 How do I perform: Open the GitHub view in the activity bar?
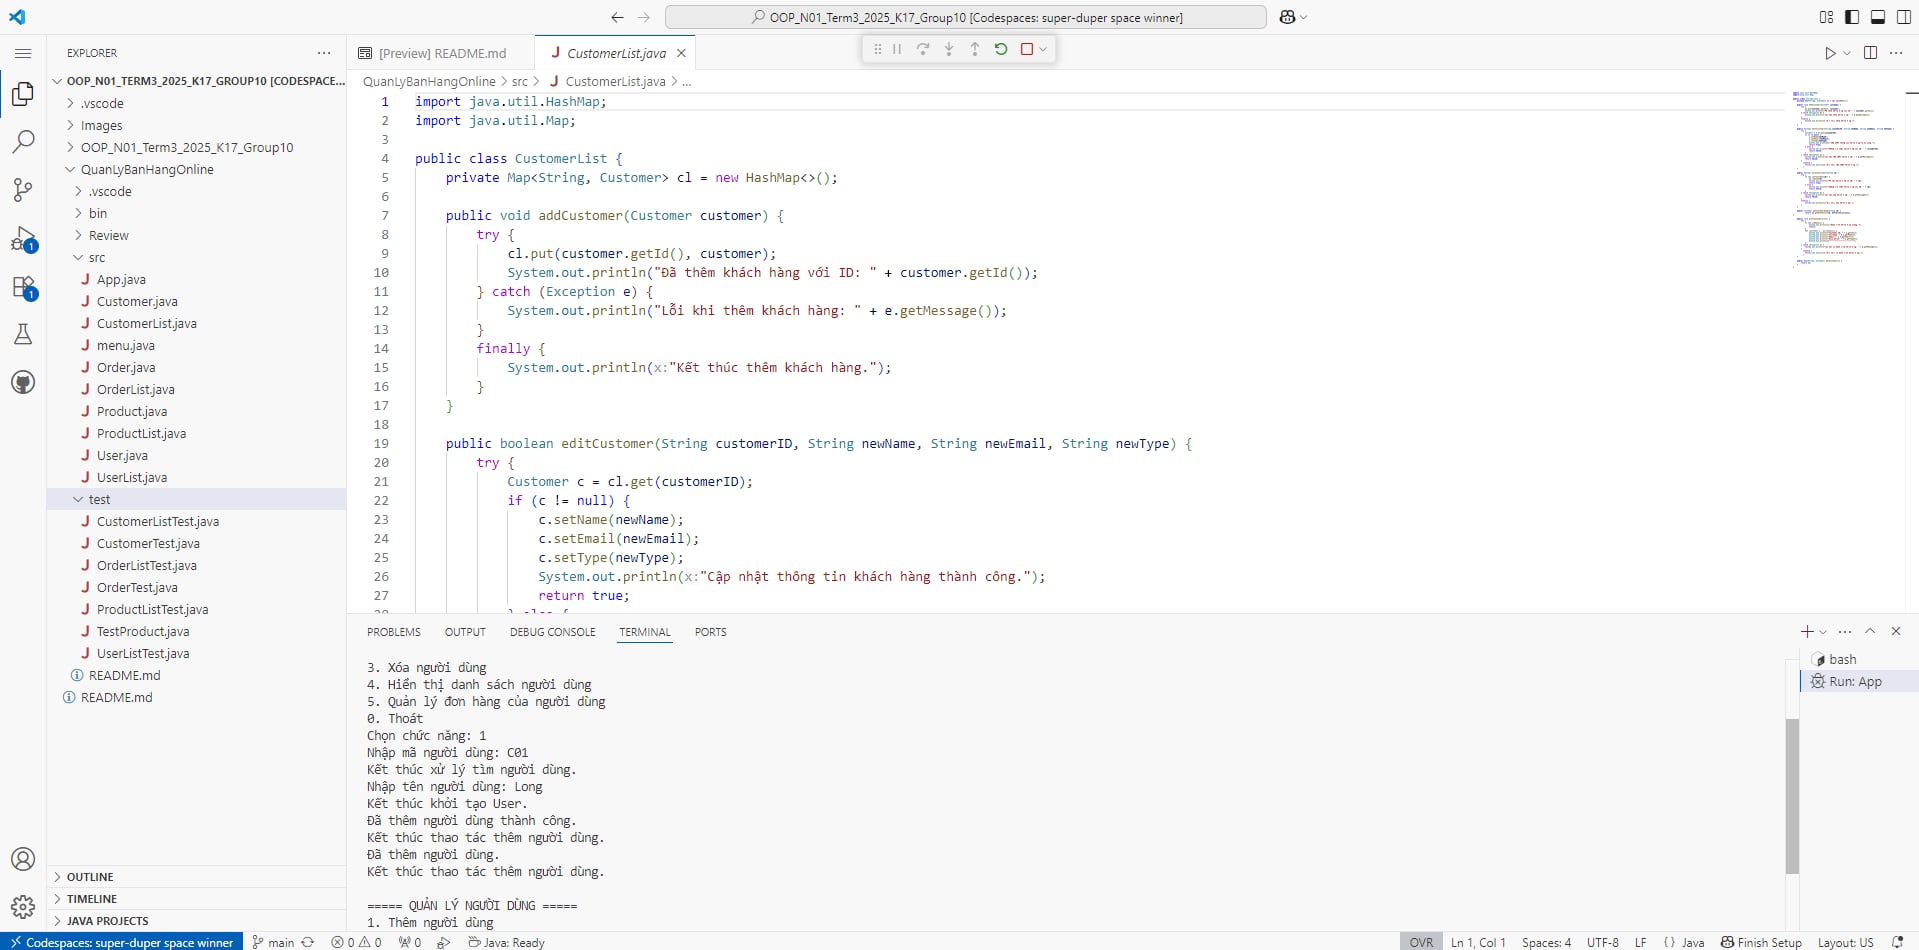(23, 382)
